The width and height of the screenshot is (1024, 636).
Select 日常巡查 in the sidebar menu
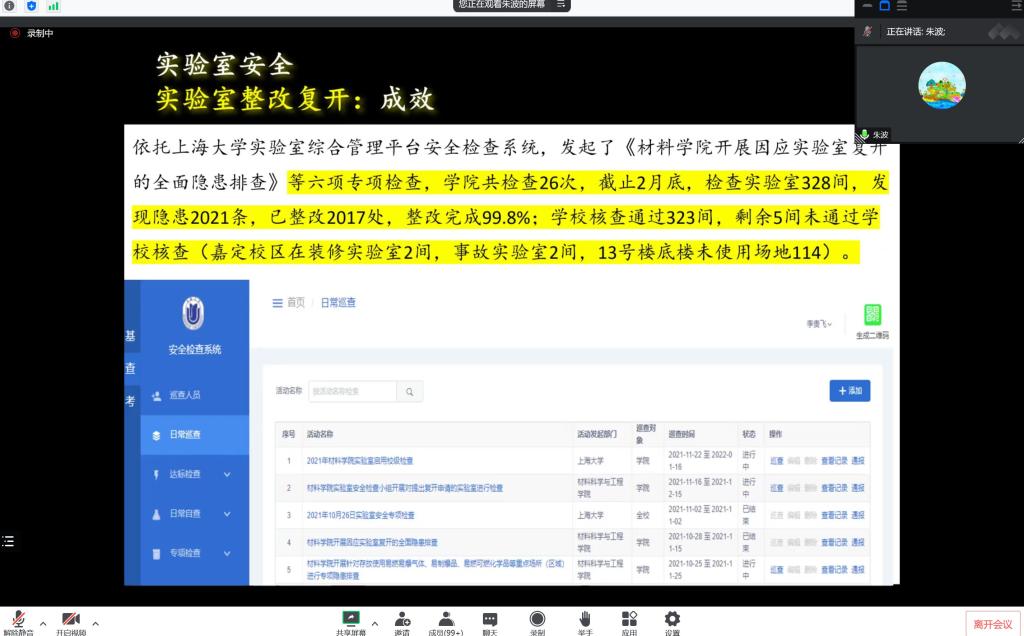pyautogui.click(x=184, y=434)
